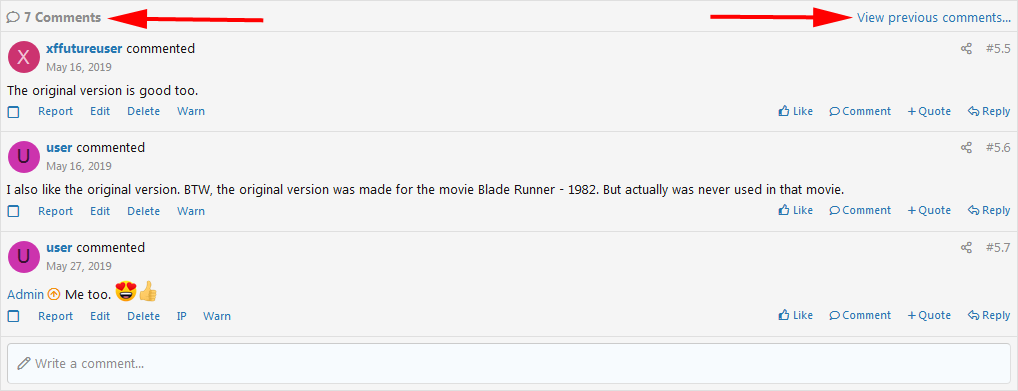Reply to the Blade Runner comment
The image size is (1018, 391).
tap(989, 210)
